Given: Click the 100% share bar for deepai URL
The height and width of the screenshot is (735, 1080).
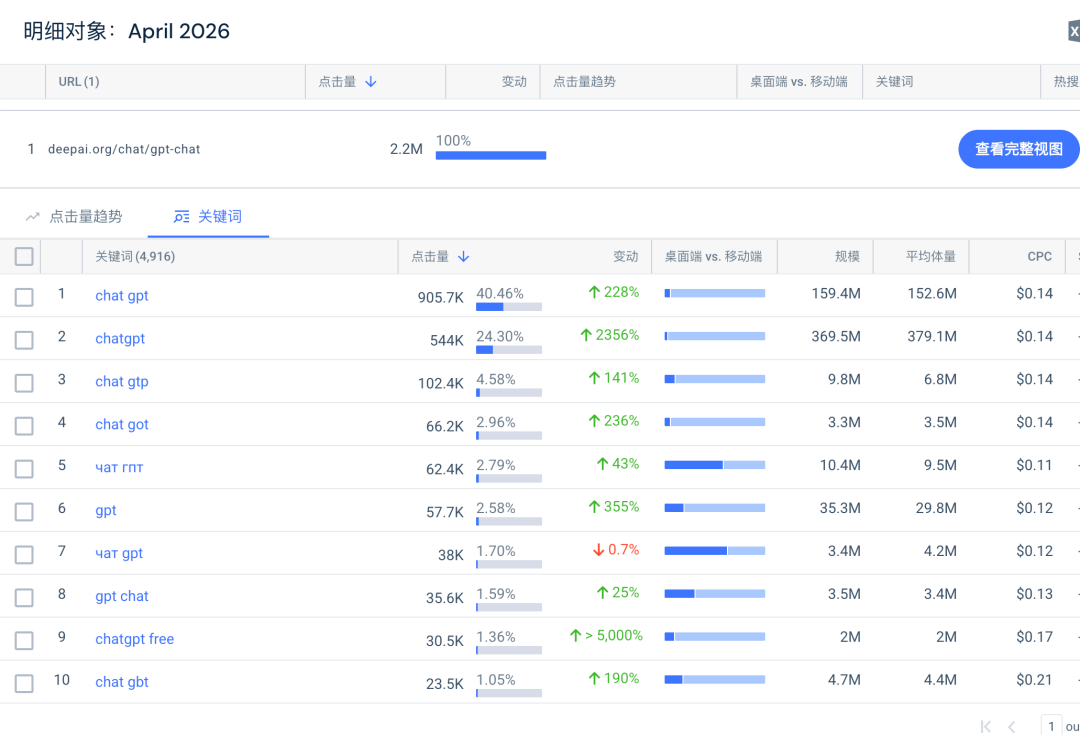Looking at the screenshot, I should point(491,156).
